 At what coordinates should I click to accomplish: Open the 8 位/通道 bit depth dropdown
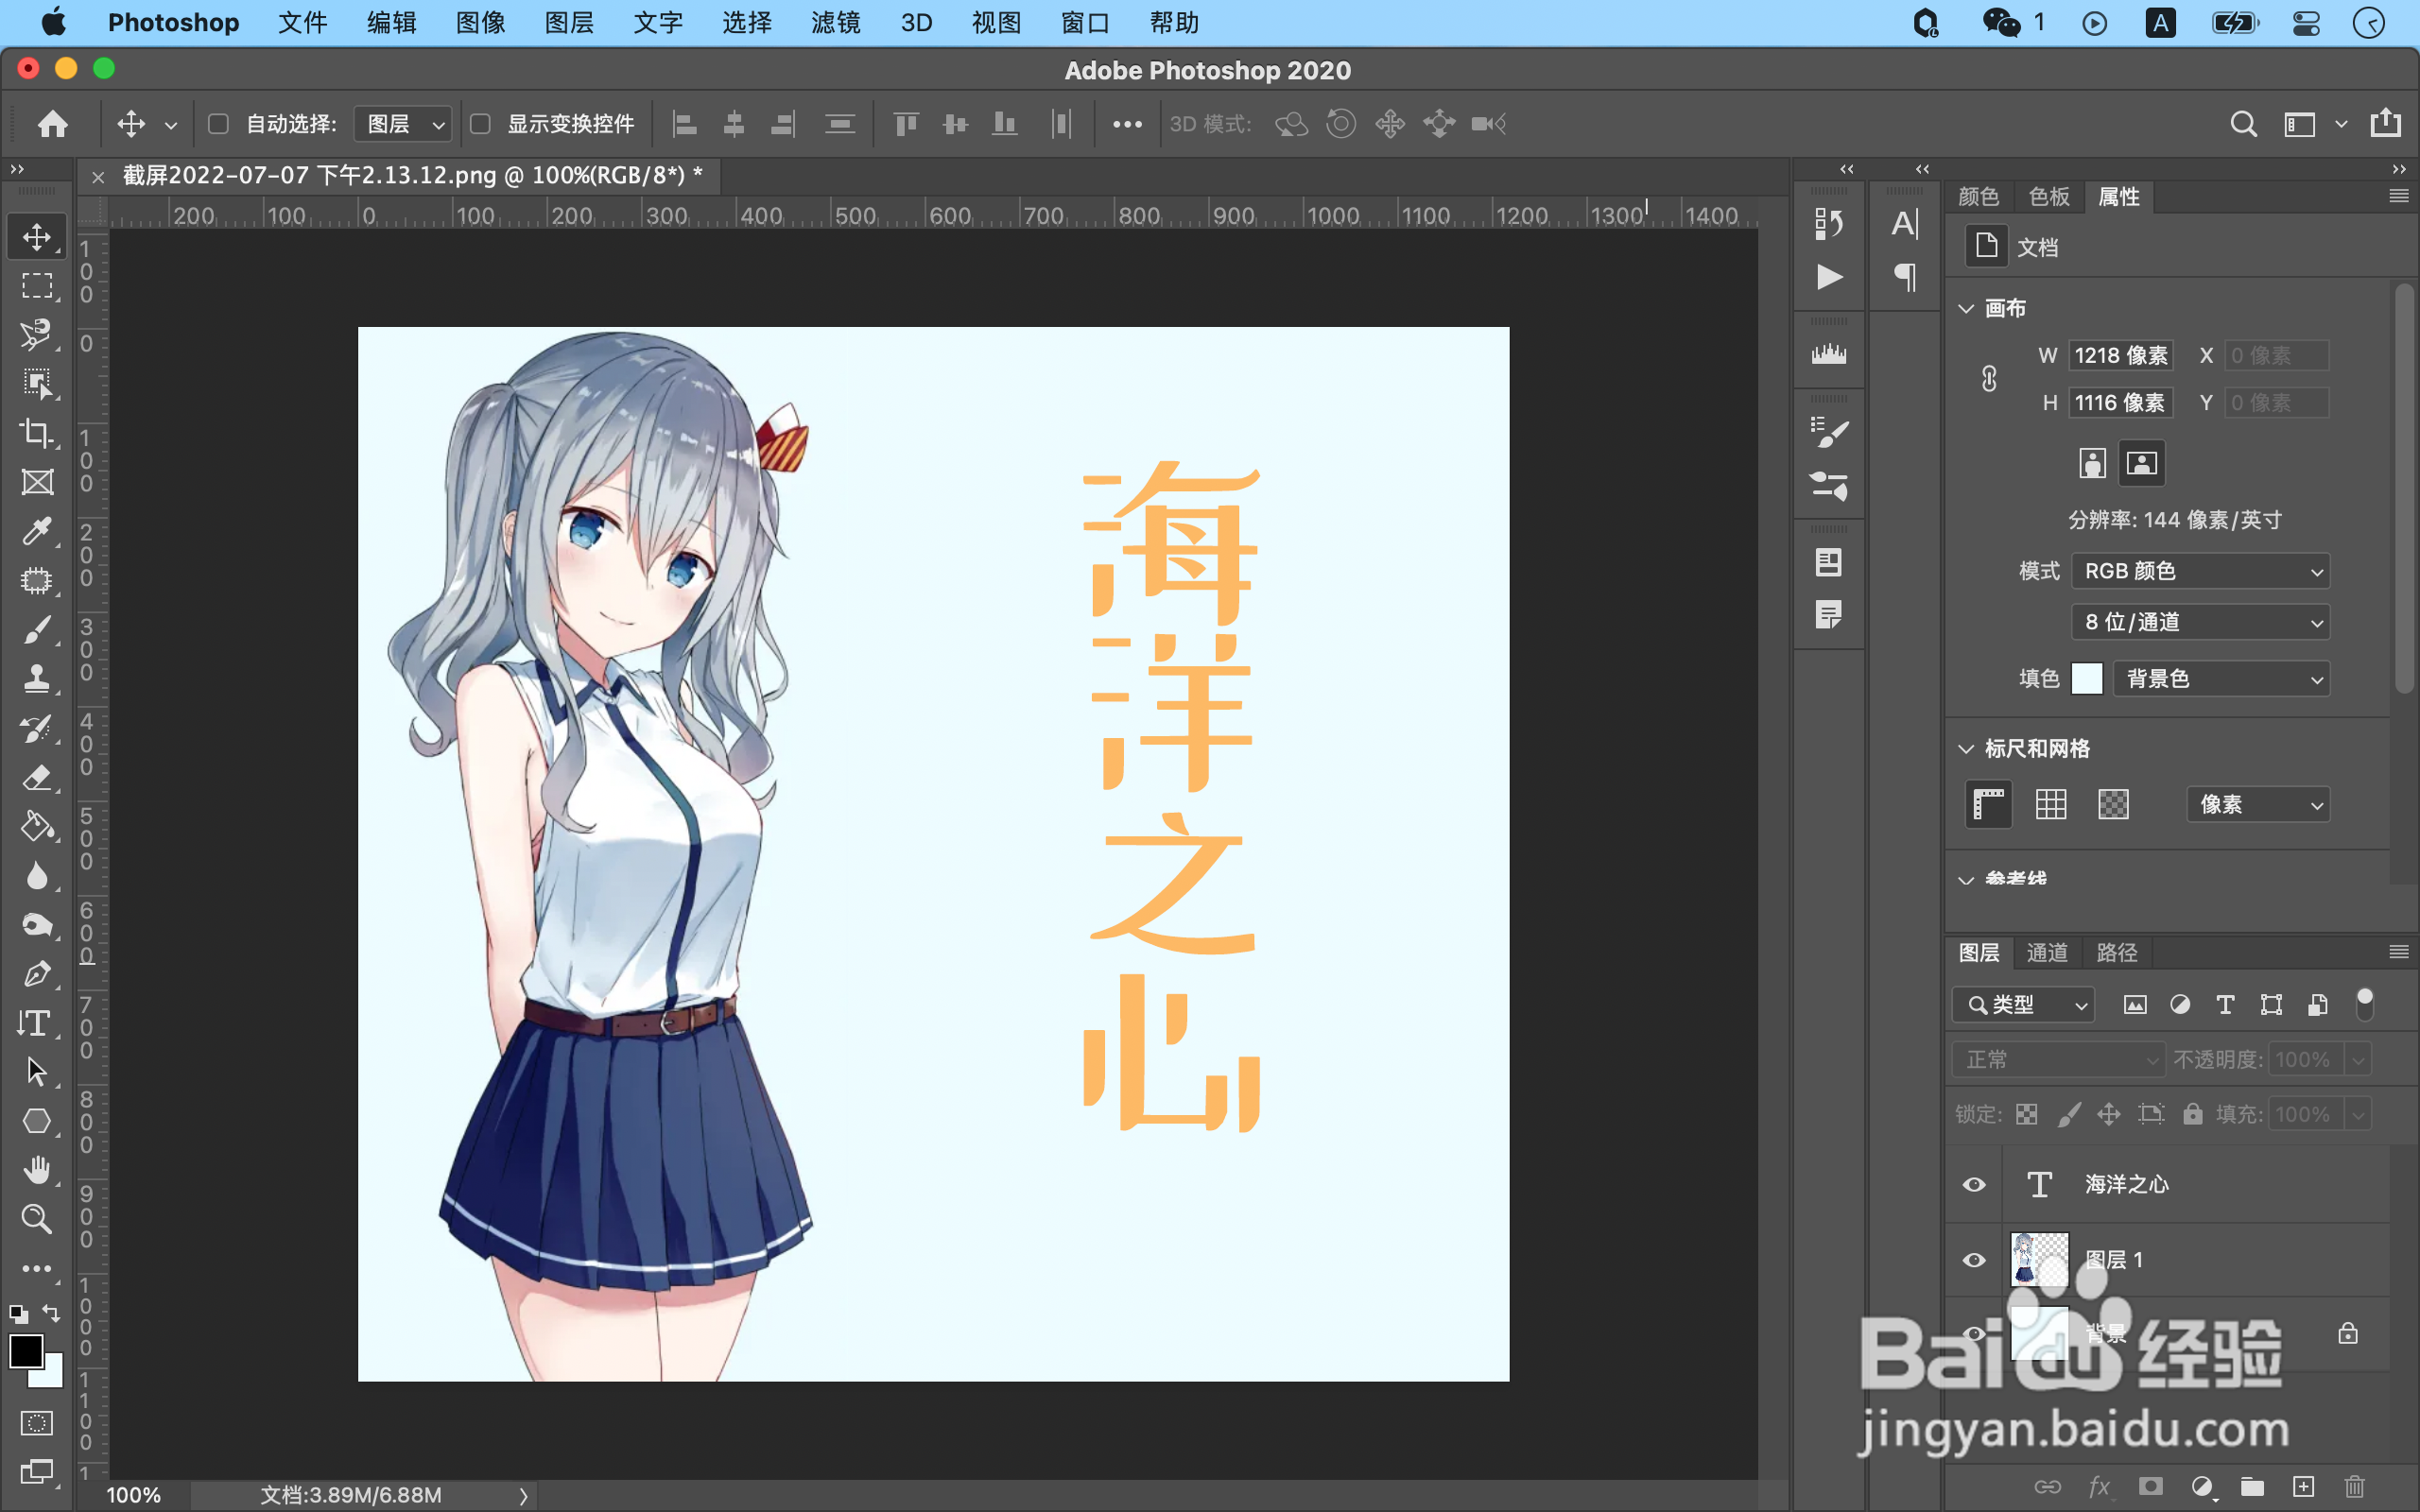tap(2200, 622)
